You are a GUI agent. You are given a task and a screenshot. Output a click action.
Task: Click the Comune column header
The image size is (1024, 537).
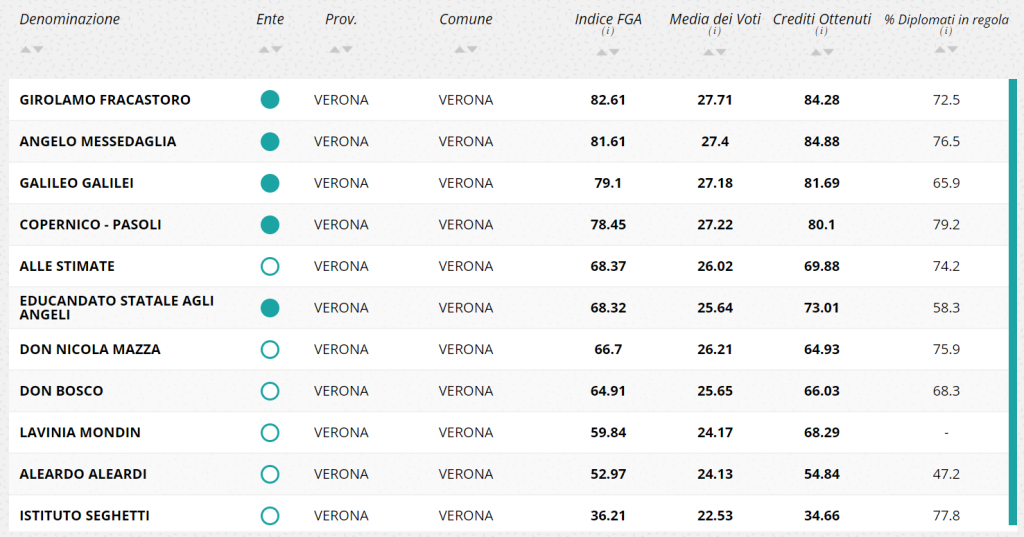coord(466,20)
